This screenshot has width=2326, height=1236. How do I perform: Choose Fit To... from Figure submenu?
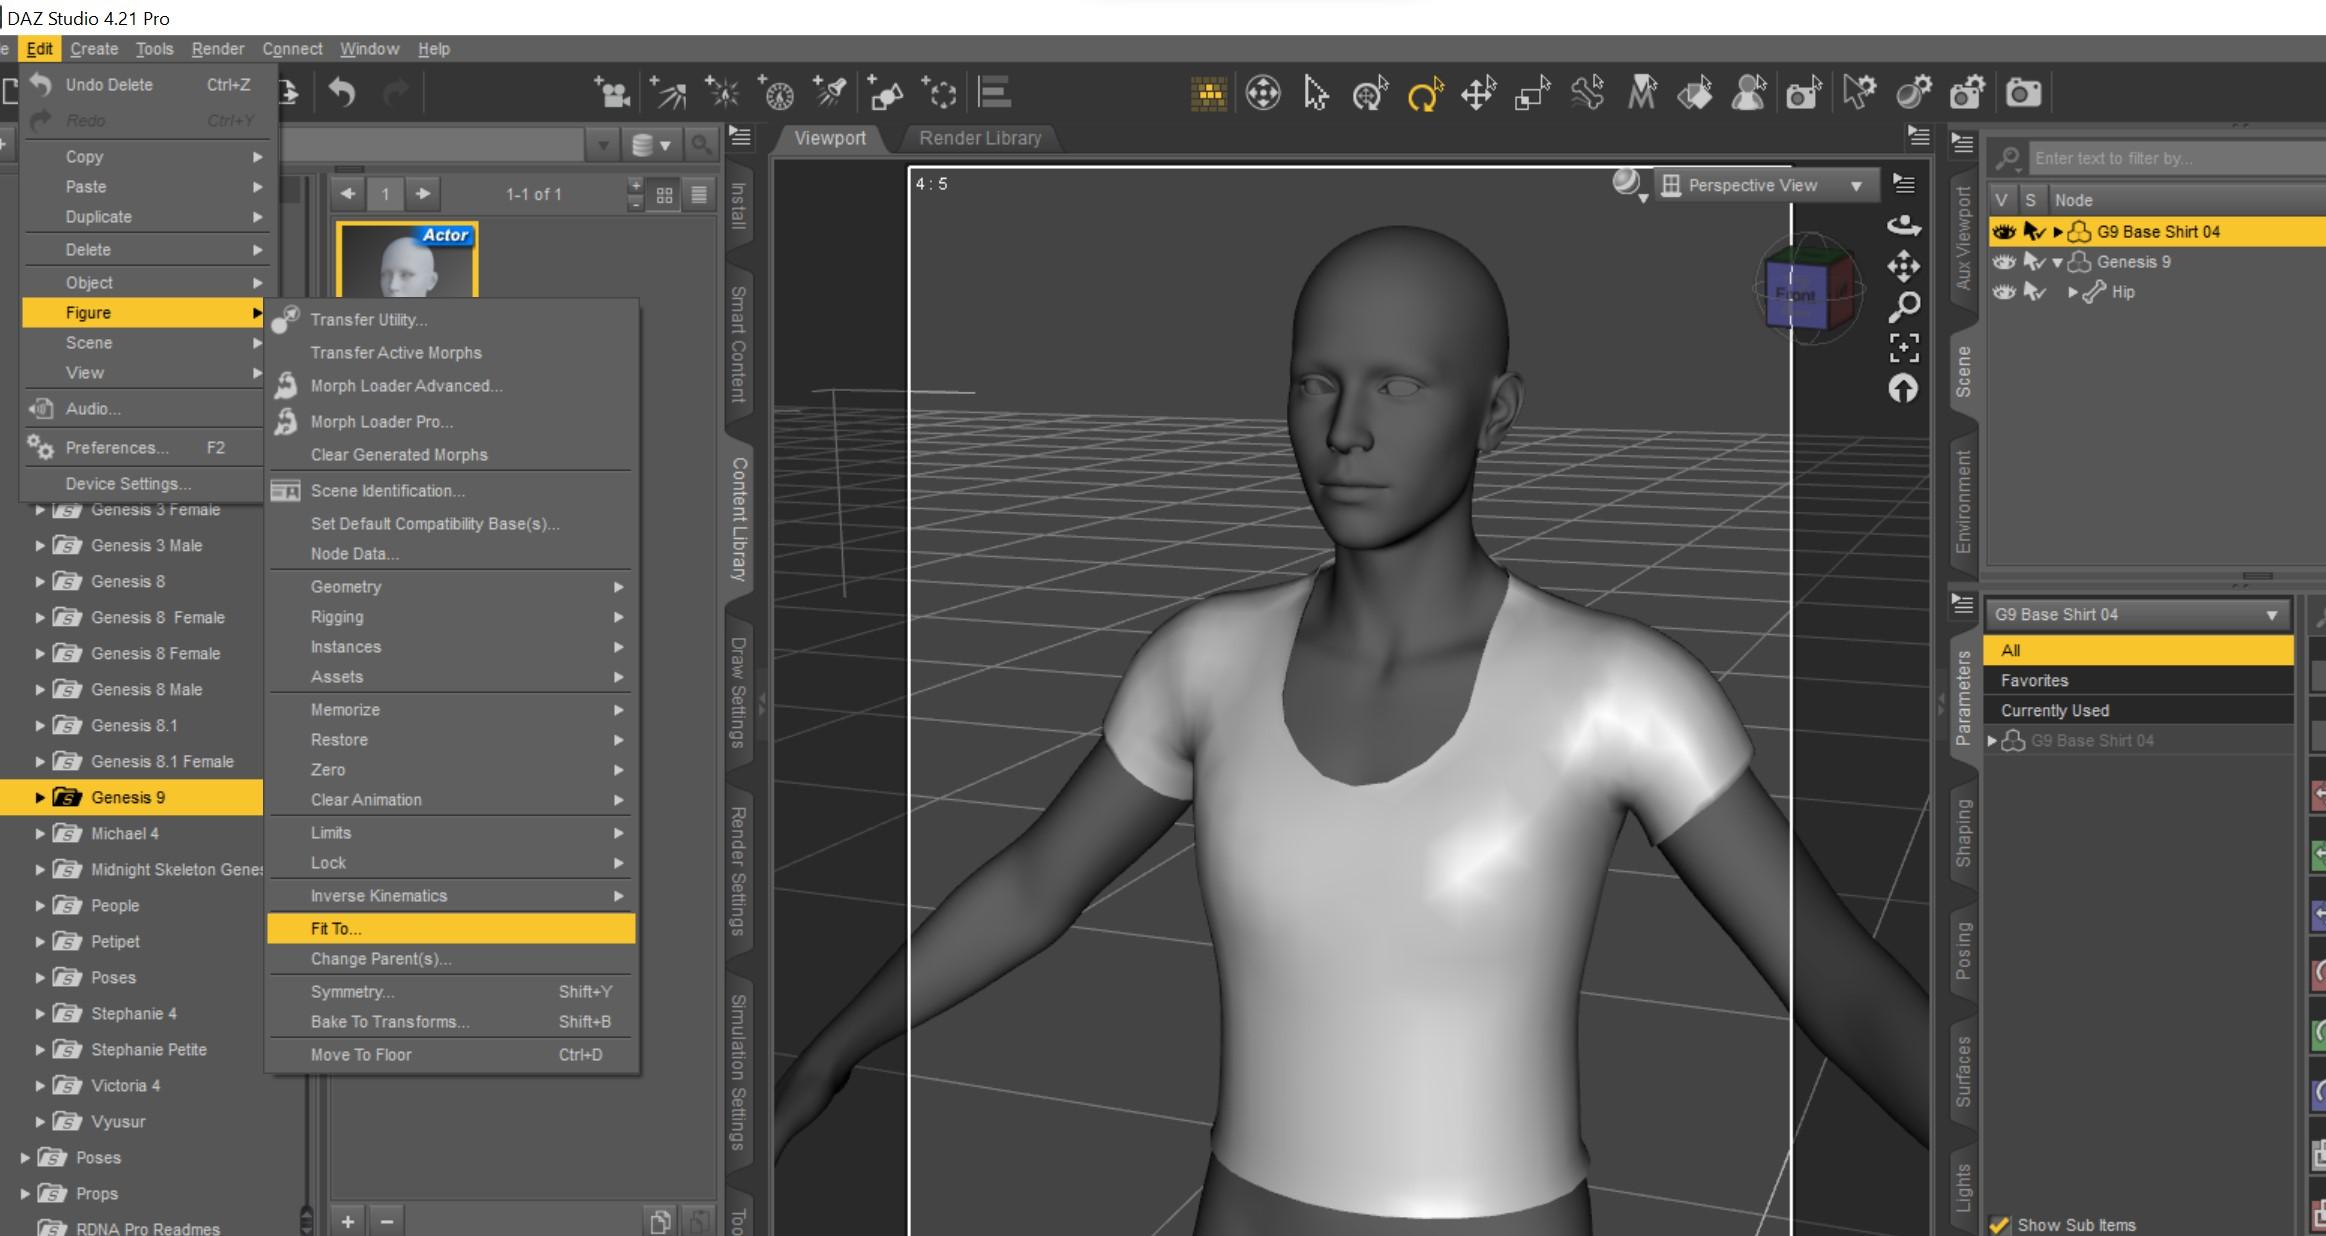(x=336, y=928)
